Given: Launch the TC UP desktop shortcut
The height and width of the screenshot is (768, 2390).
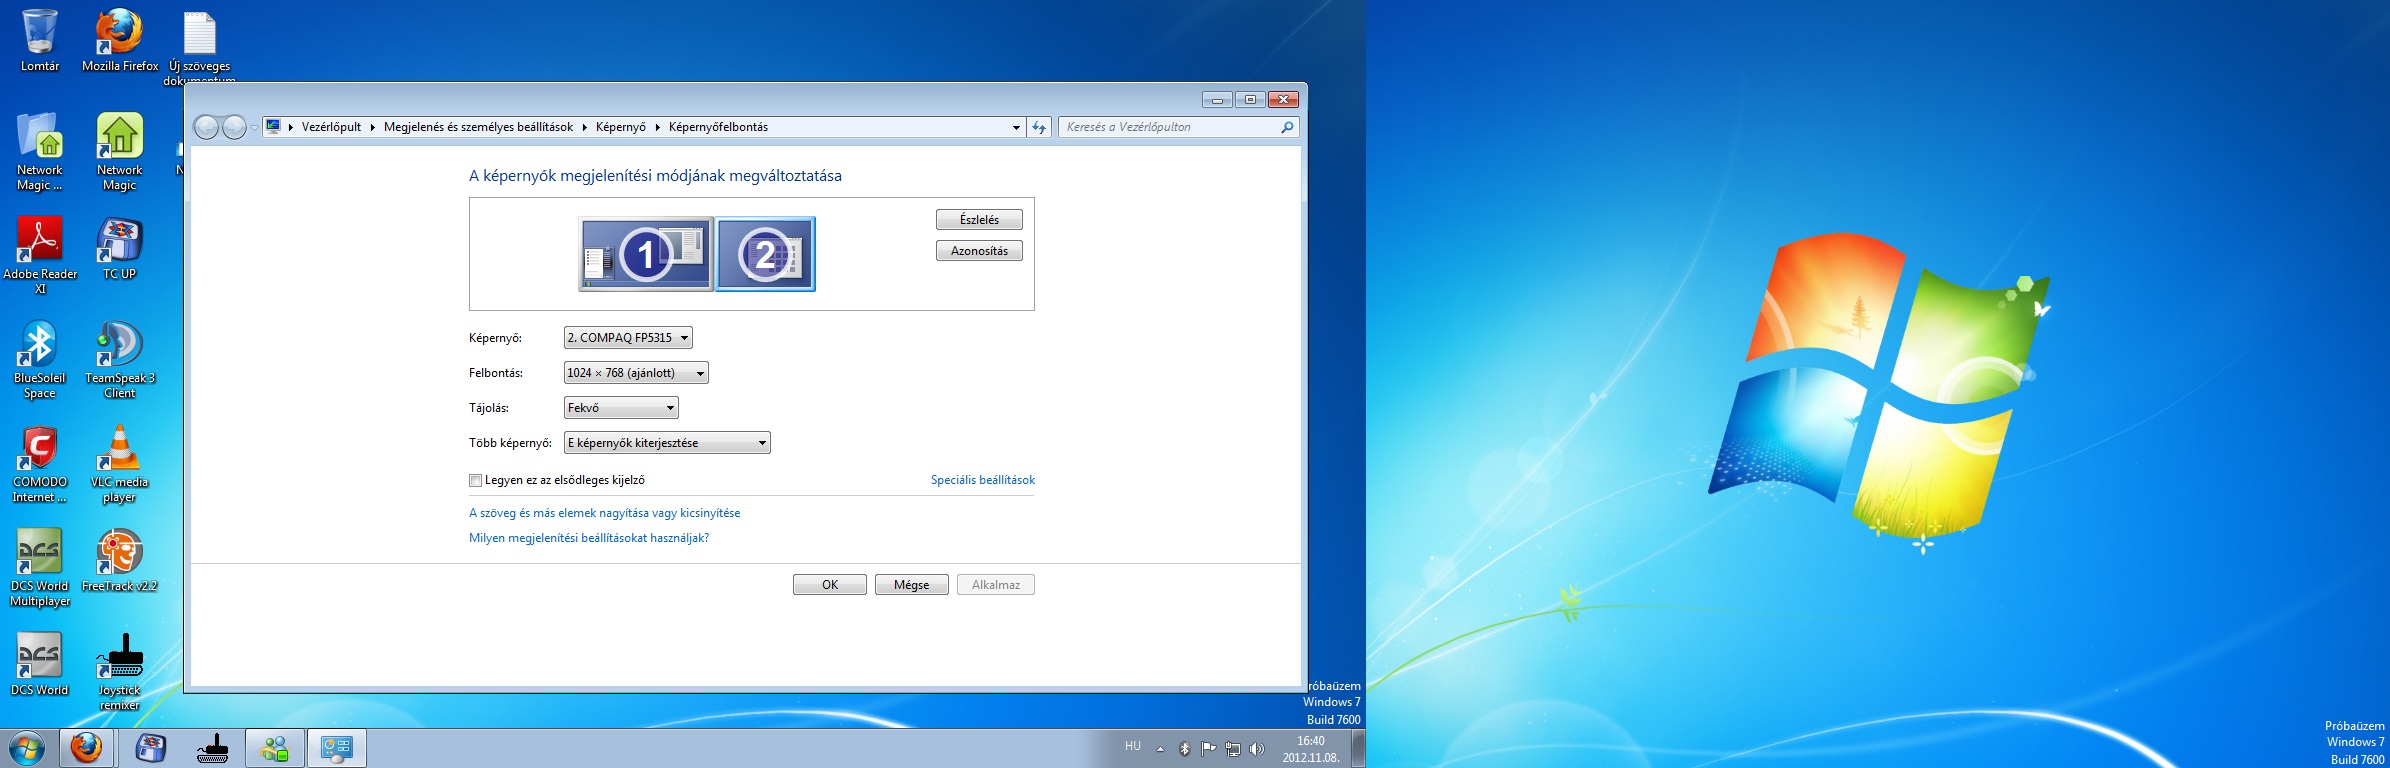Looking at the screenshot, I should tap(120, 250).
